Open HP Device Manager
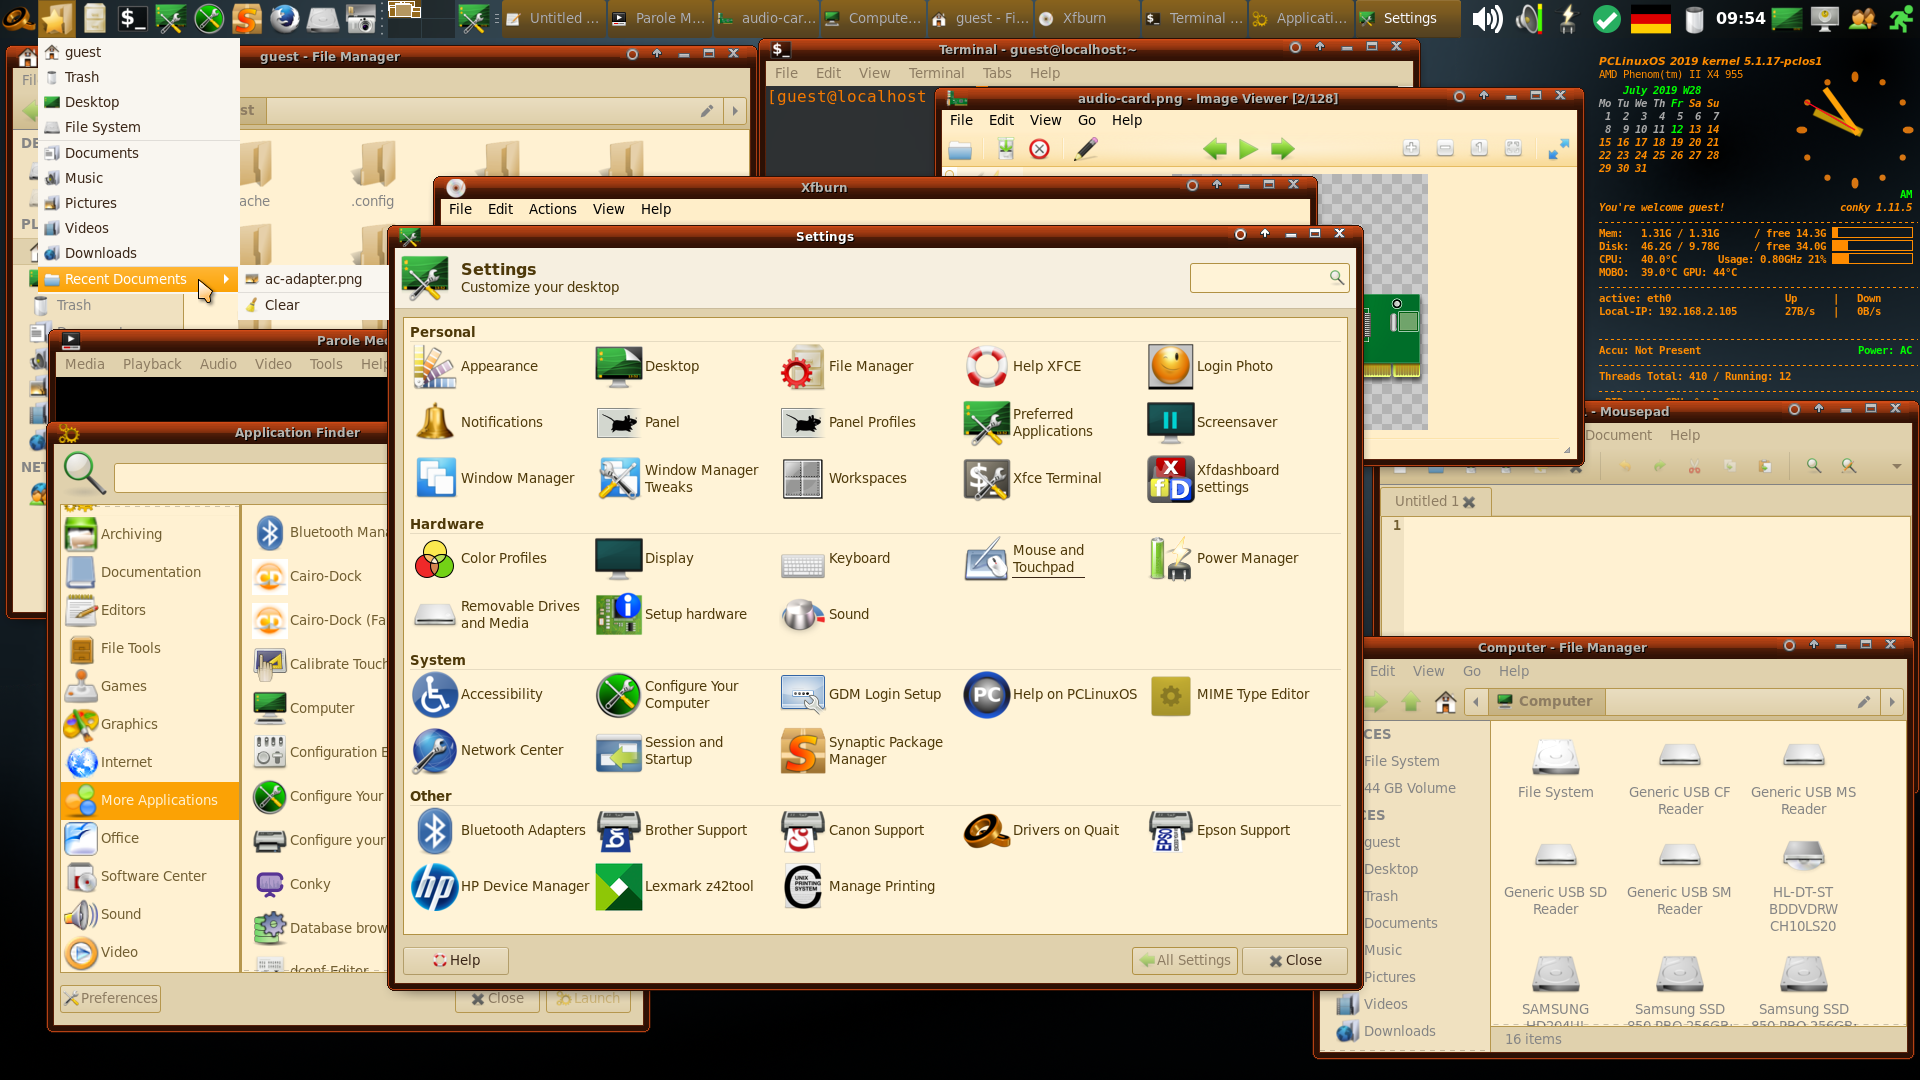This screenshot has height=1080, width=1920. click(x=435, y=887)
